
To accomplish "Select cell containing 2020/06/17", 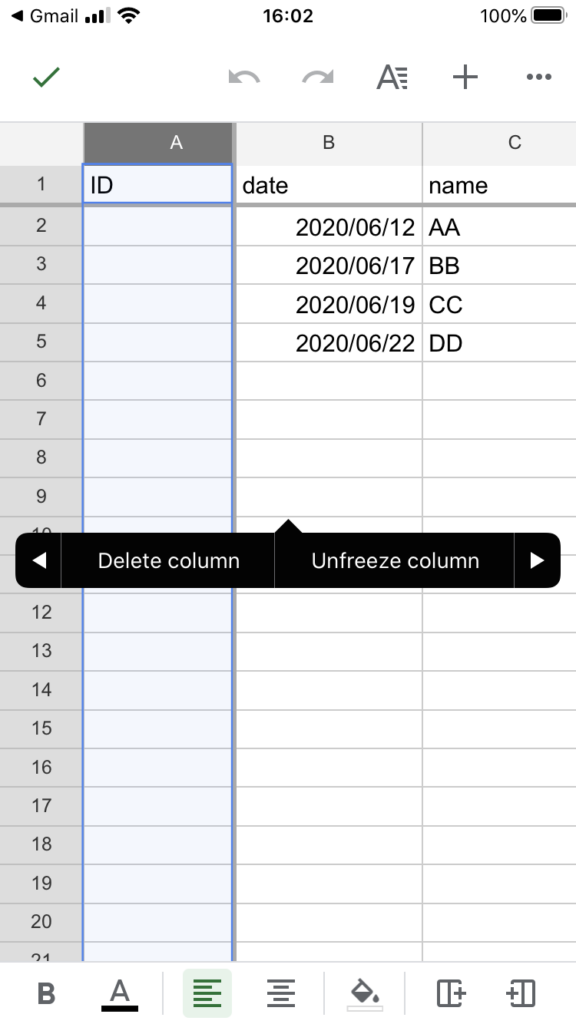I will 328,266.
